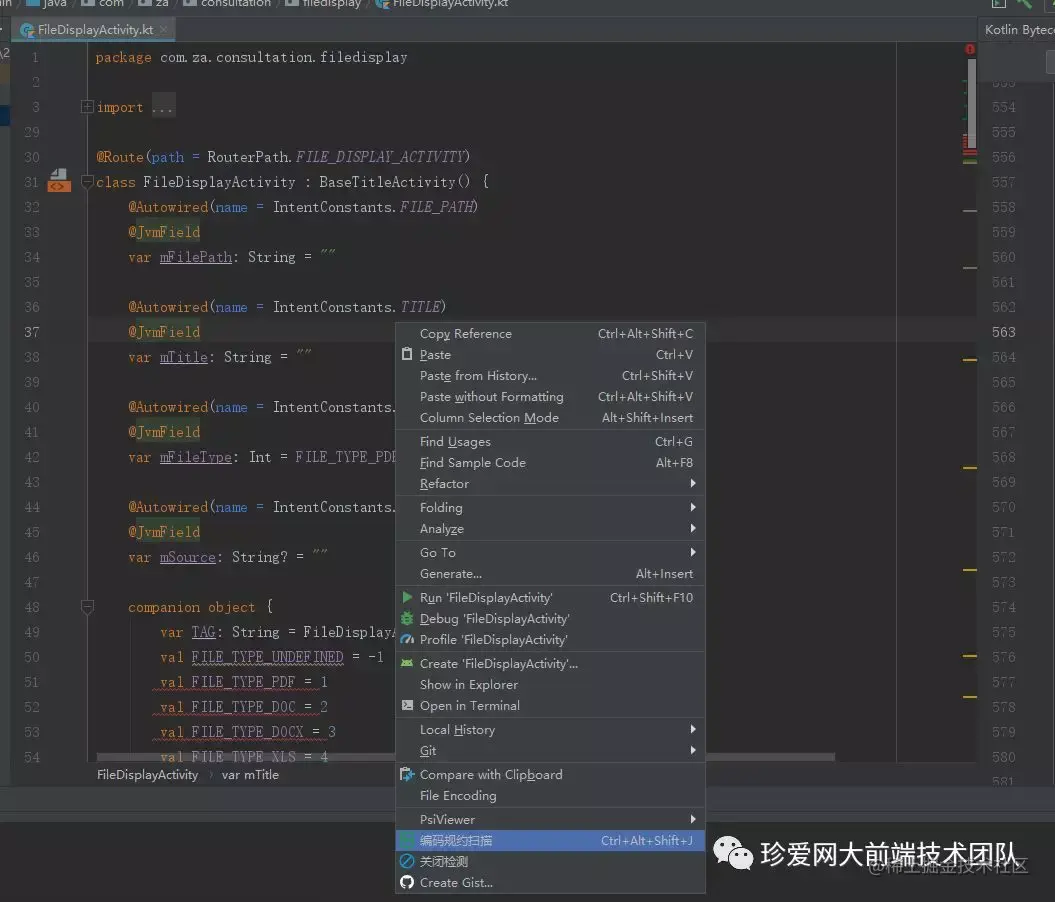The height and width of the screenshot is (902, 1055).
Task: Select Paste from History
Action: [550, 375]
